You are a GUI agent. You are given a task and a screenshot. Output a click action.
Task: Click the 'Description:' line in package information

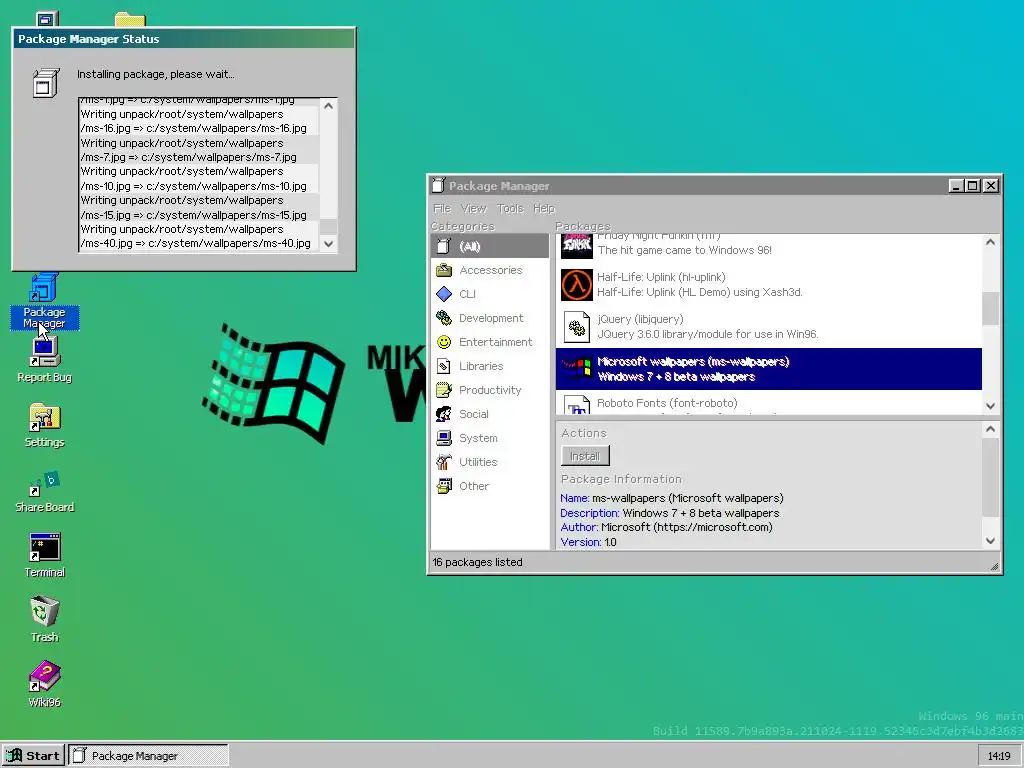(x=669, y=513)
